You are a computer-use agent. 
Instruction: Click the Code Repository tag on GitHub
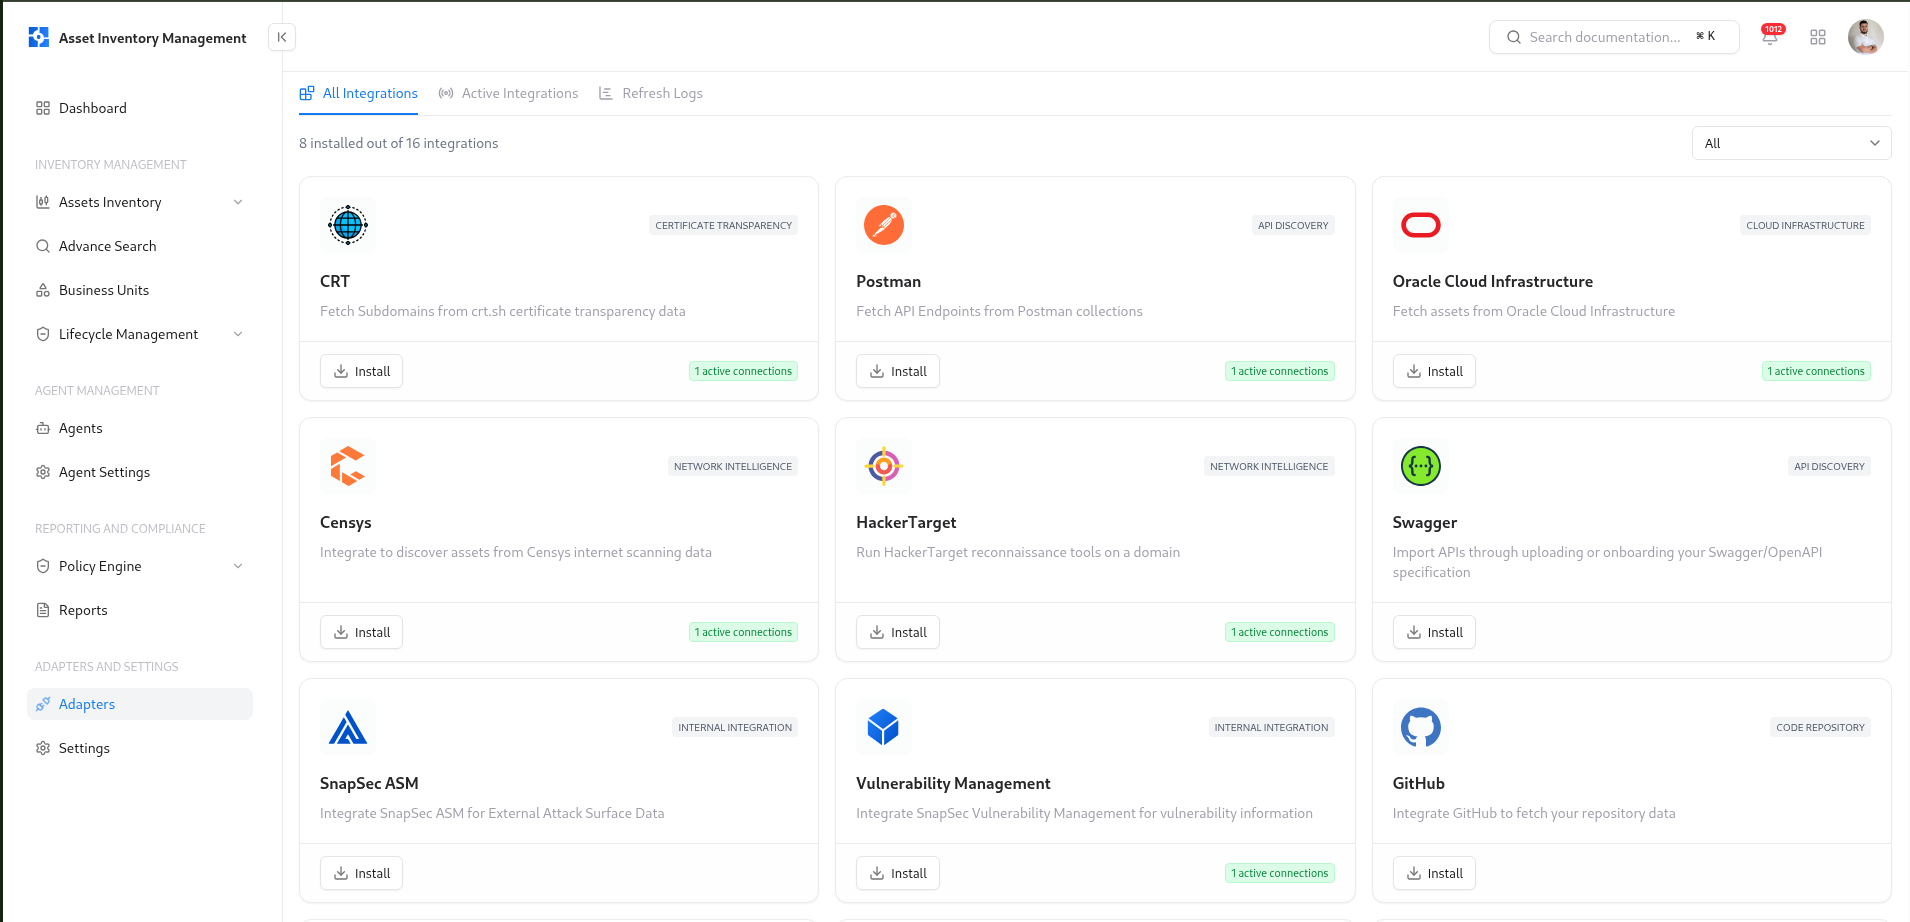pyautogui.click(x=1820, y=727)
